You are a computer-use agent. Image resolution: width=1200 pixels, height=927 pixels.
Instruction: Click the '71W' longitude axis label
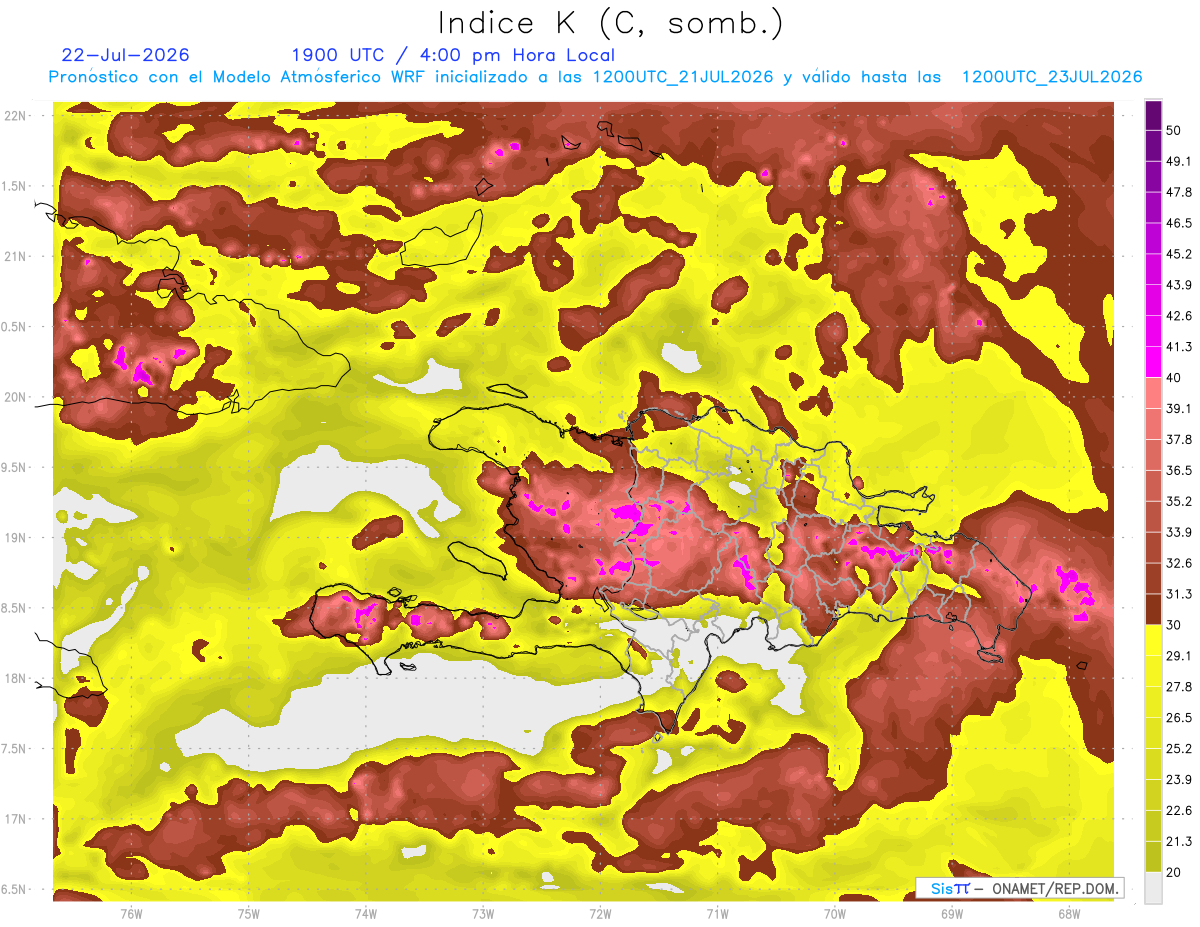pyautogui.click(x=717, y=914)
